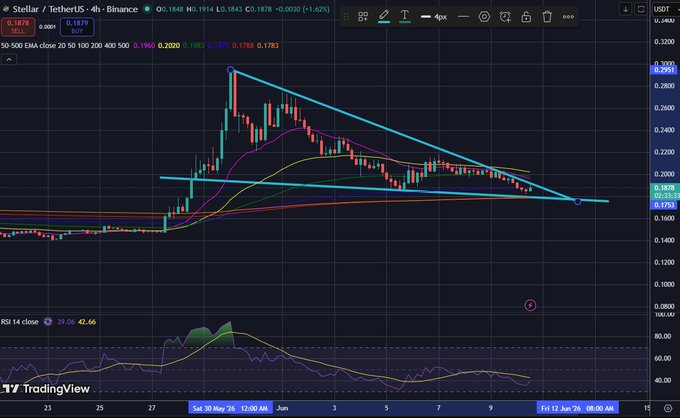
Task: Change text color with T icon
Action: tap(405, 16)
